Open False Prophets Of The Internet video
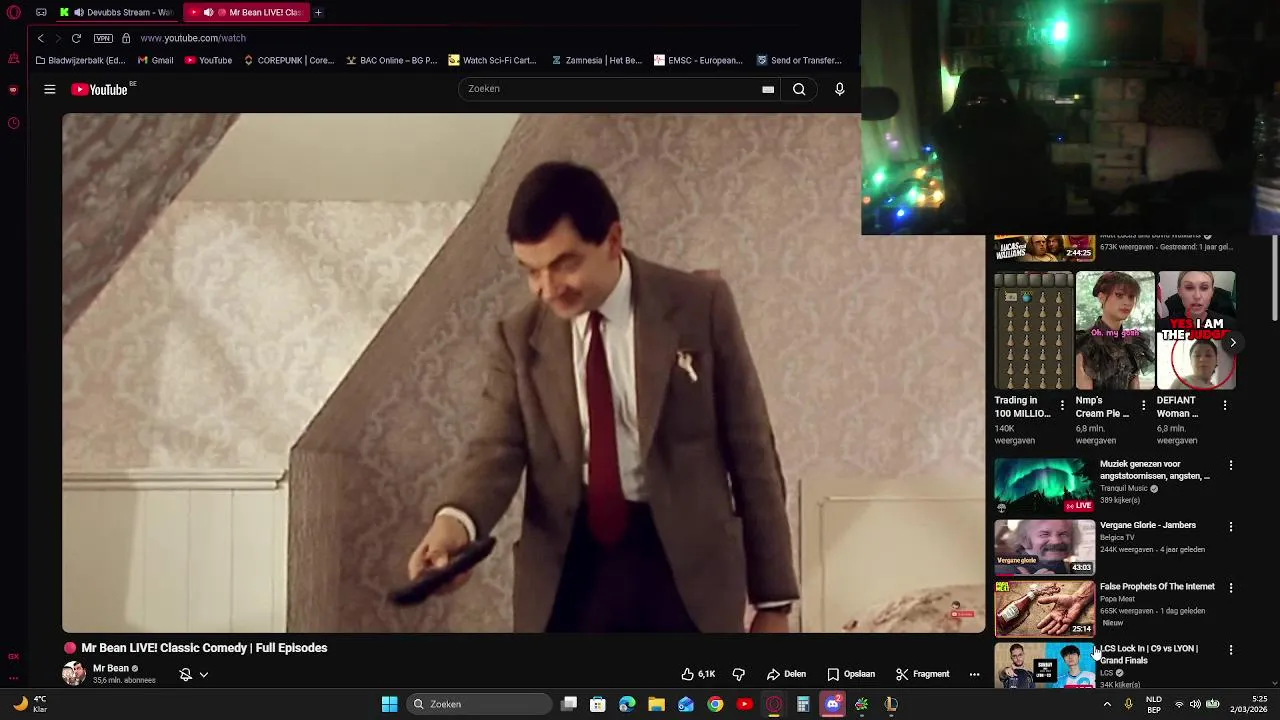 tap(1044, 608)
